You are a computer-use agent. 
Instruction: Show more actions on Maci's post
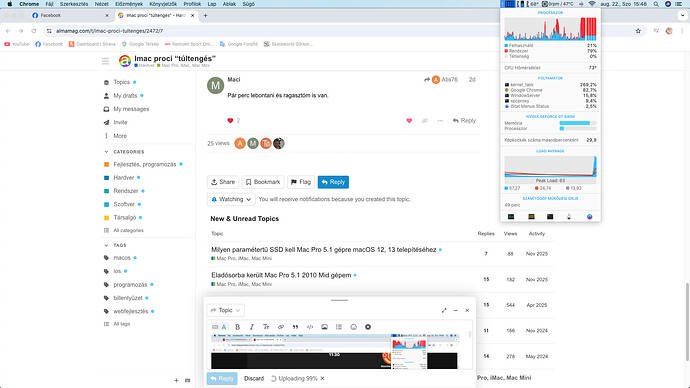pyautogui.click(x=440, y=121)
